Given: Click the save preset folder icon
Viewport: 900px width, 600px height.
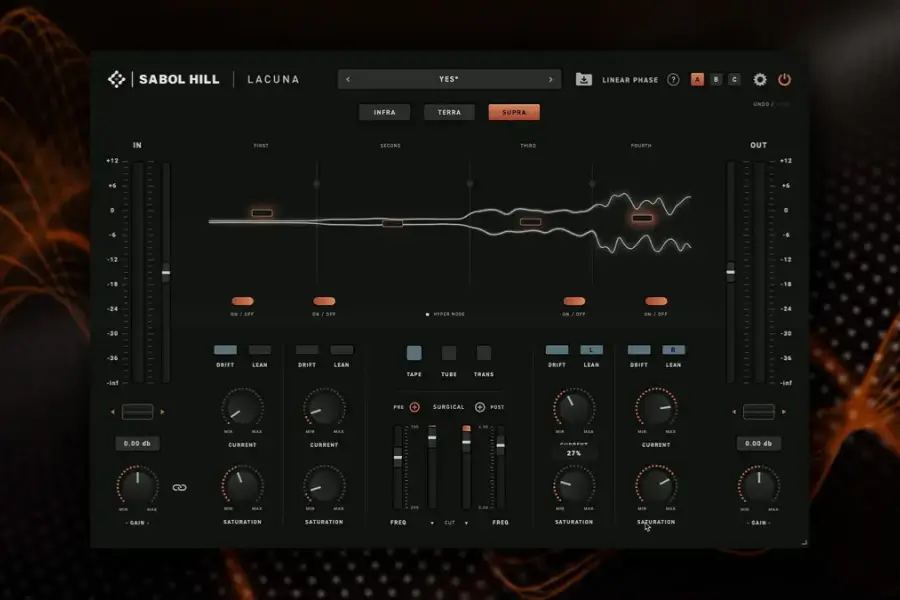Looking at the screenshot, I should click(x=584, y=79).
